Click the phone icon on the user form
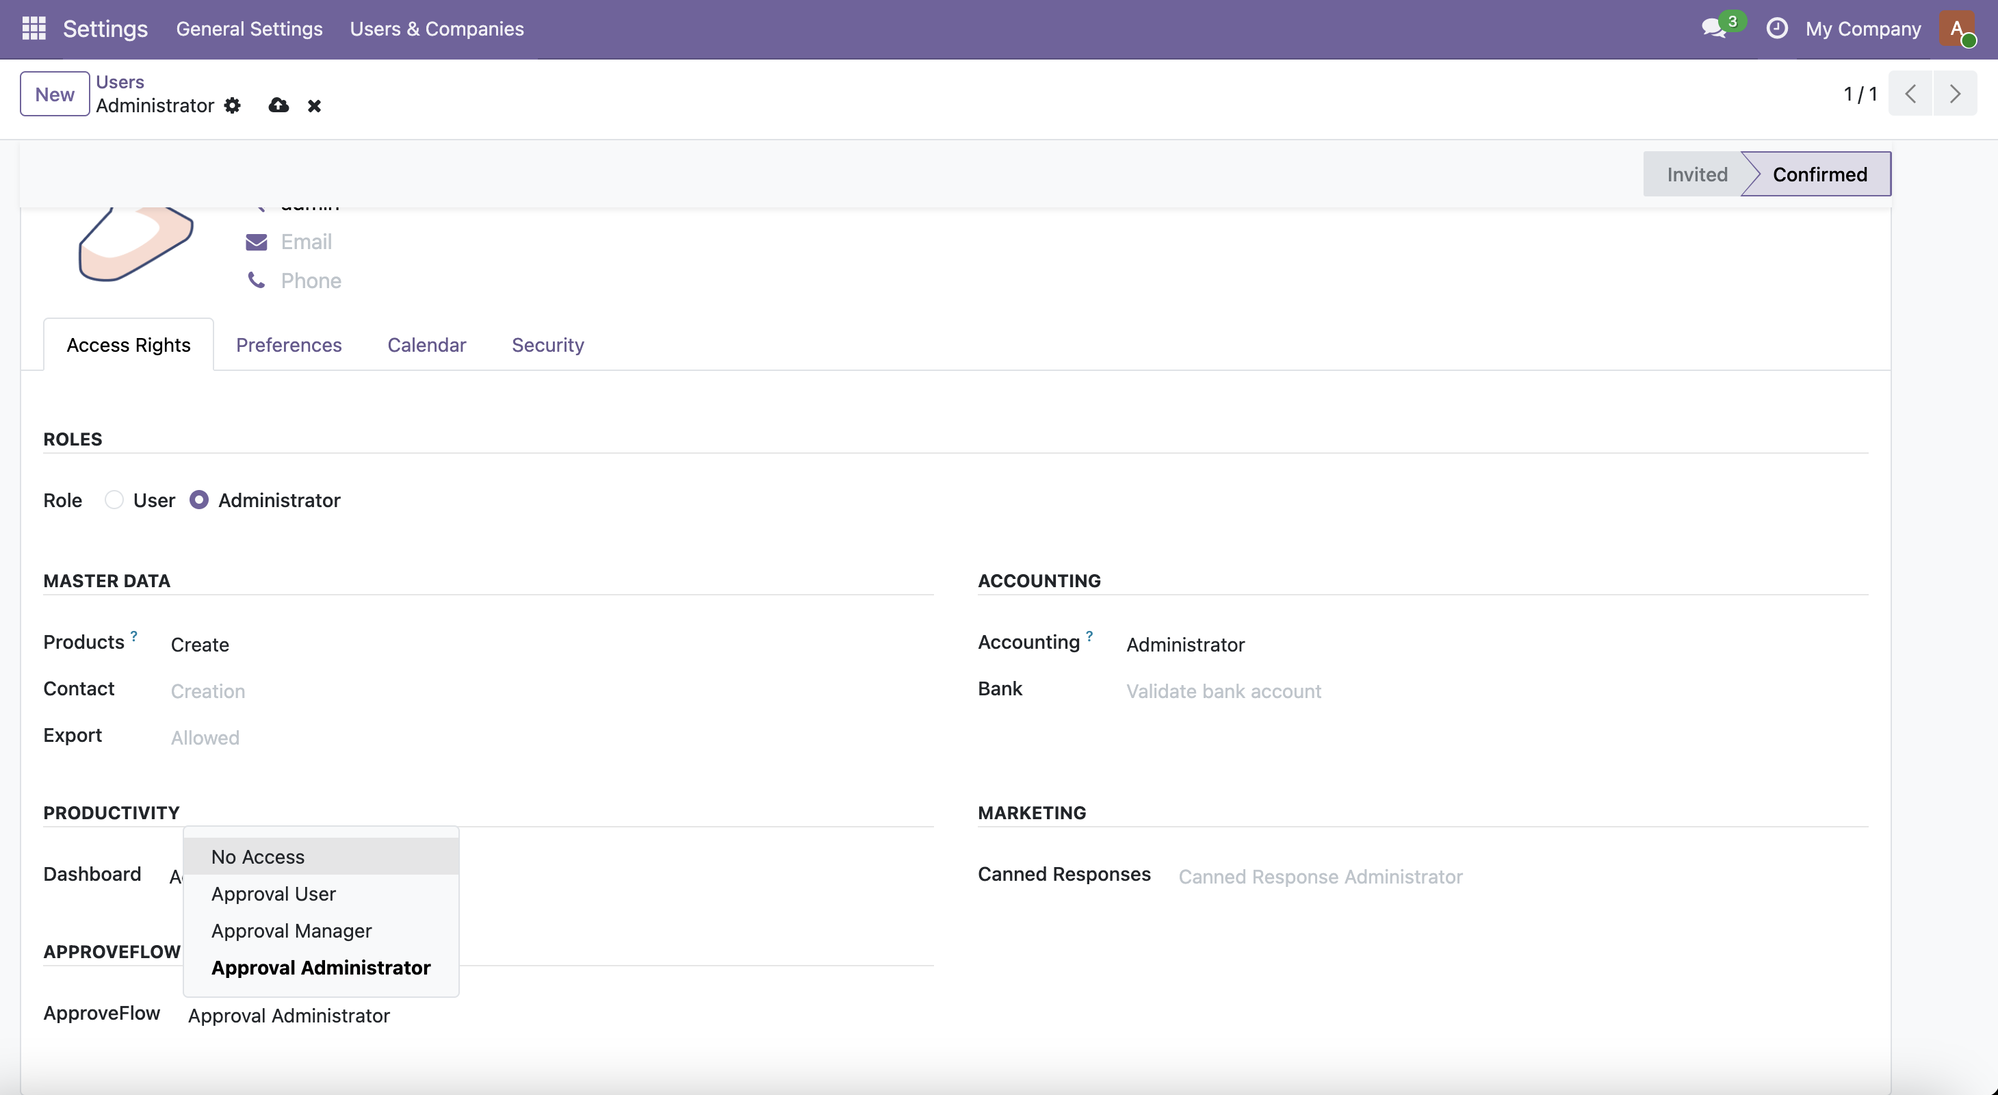 [x=256, y=280]
